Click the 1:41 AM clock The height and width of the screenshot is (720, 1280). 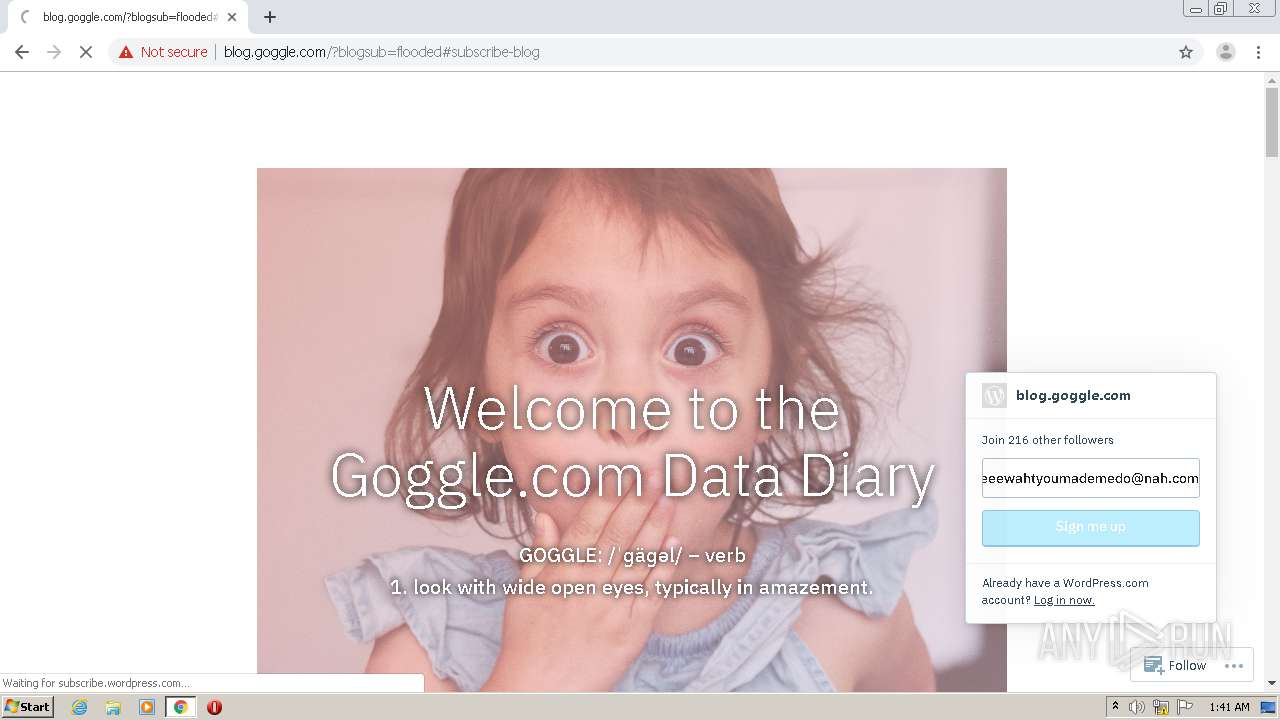1229,707
